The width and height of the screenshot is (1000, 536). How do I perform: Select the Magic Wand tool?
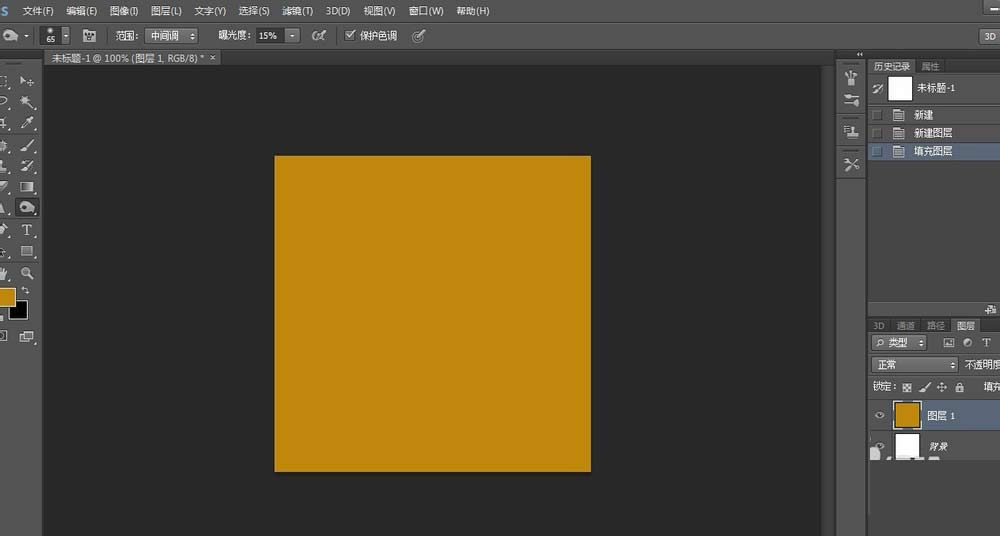click(x=27, y=102)
